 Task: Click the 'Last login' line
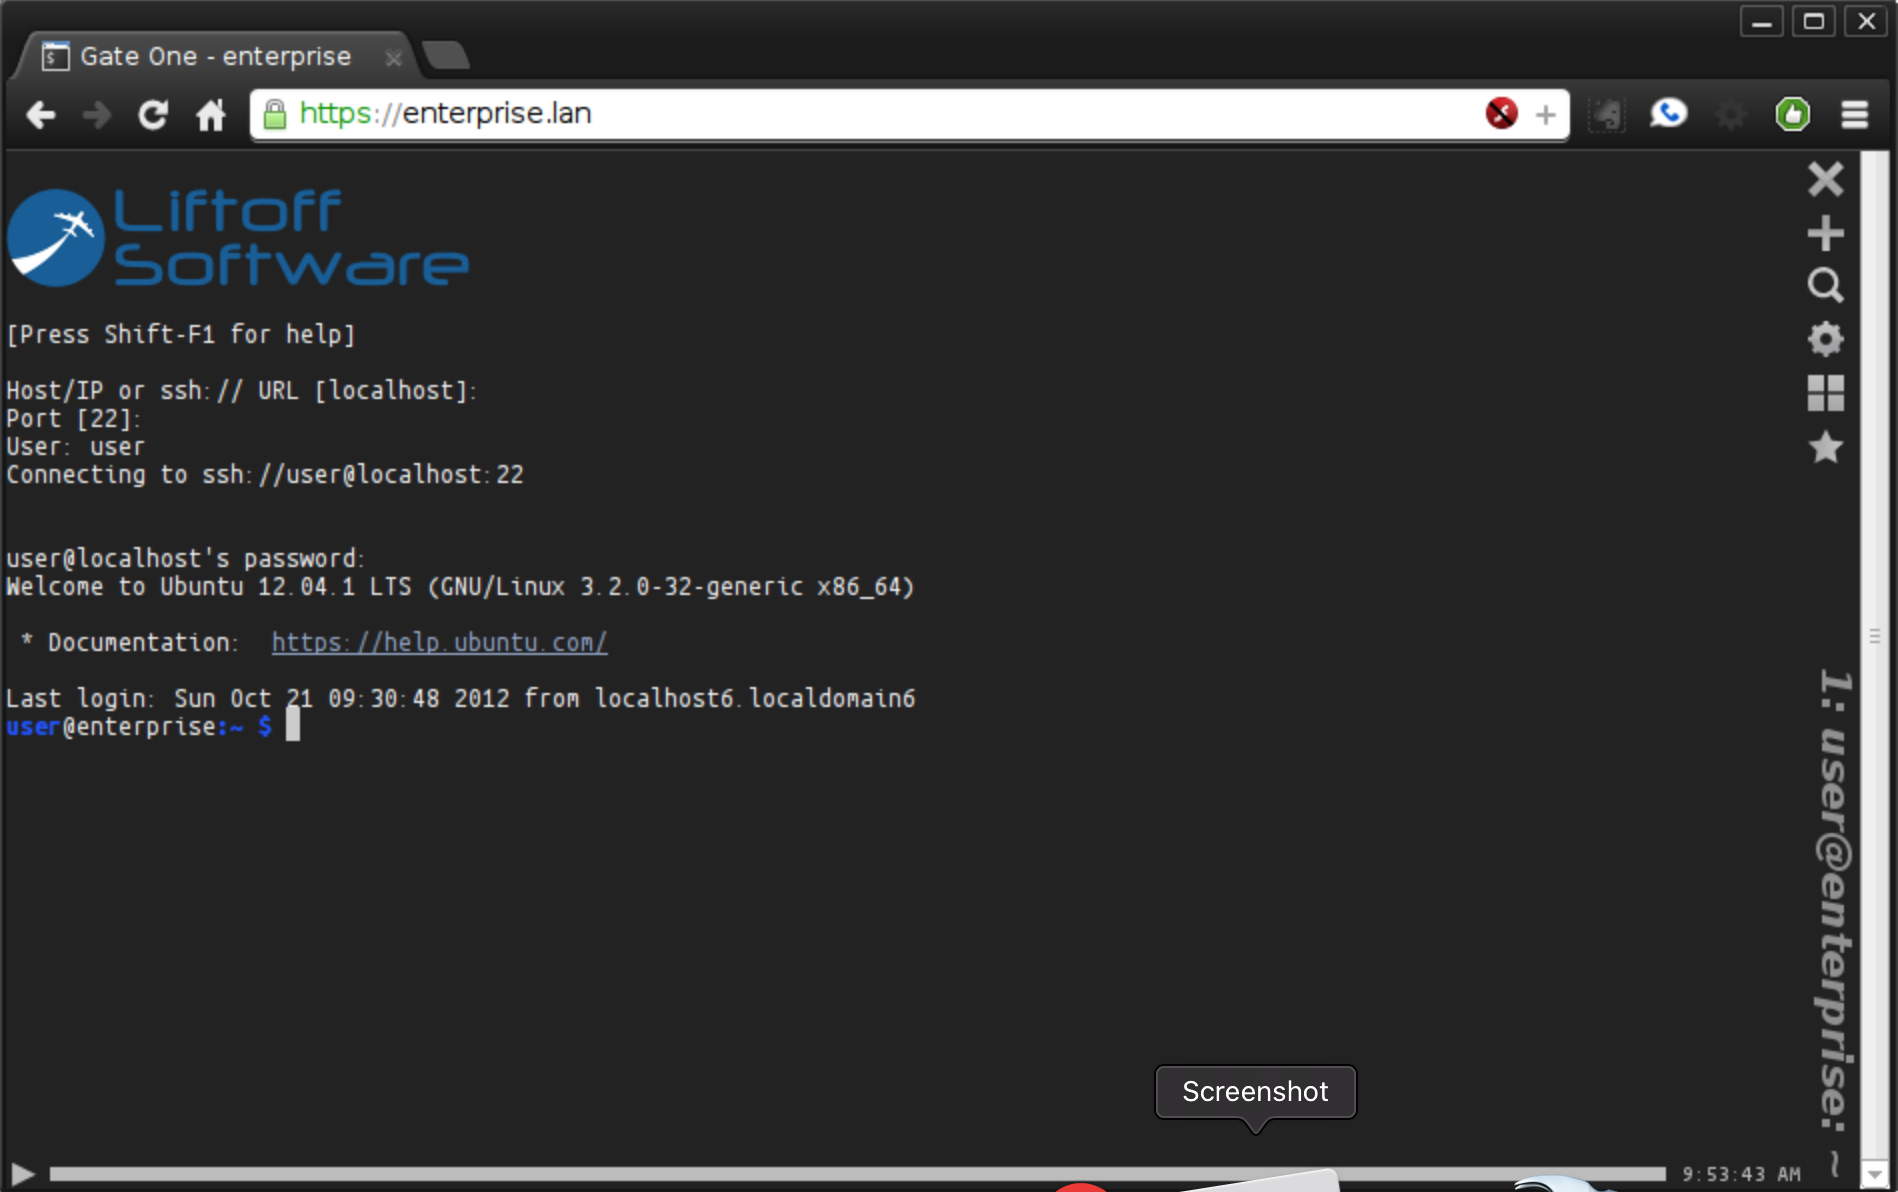[460, 699]
